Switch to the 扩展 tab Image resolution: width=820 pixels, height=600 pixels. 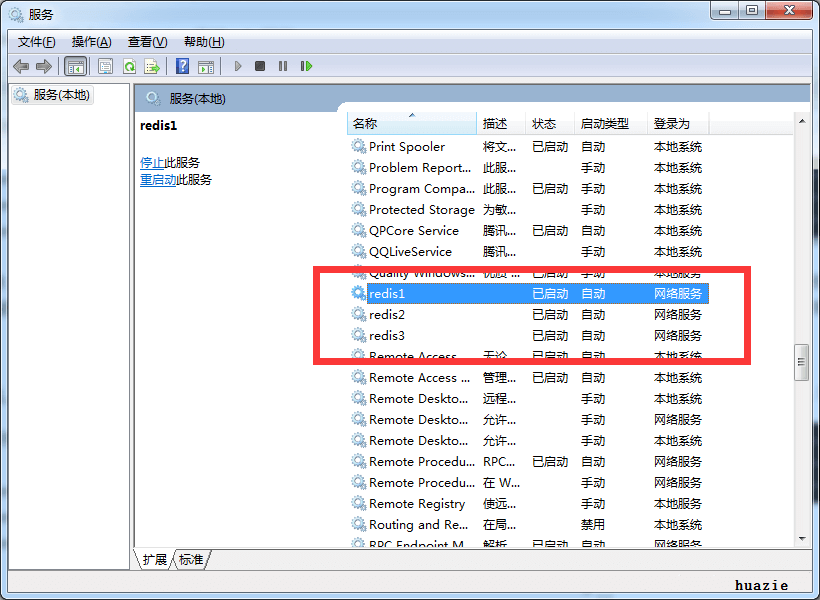point(154,560)
